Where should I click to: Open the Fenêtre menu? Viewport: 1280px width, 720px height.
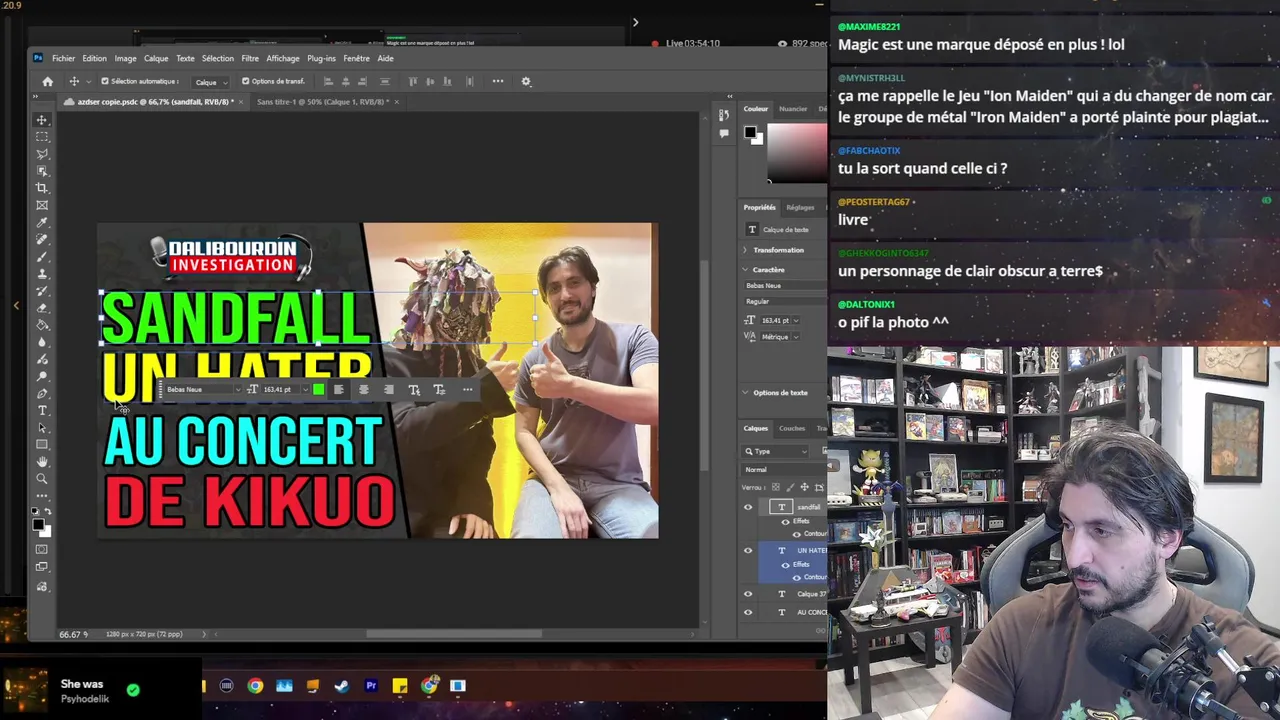pos(356,58)
